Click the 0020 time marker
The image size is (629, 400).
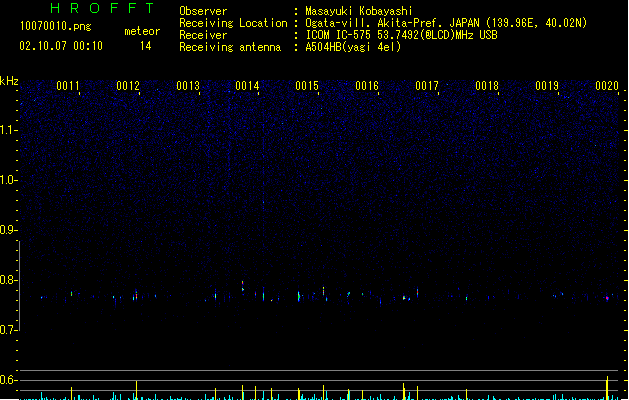pos(607,86)
